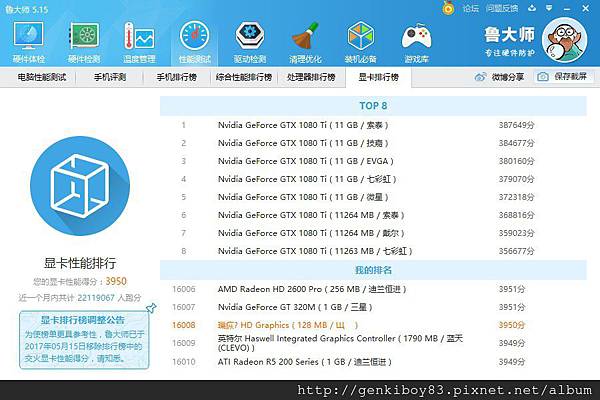Switch to the 综合性能排行榜 tab
Viewport: 600px width, 400px height.
(x=244, y=77)
